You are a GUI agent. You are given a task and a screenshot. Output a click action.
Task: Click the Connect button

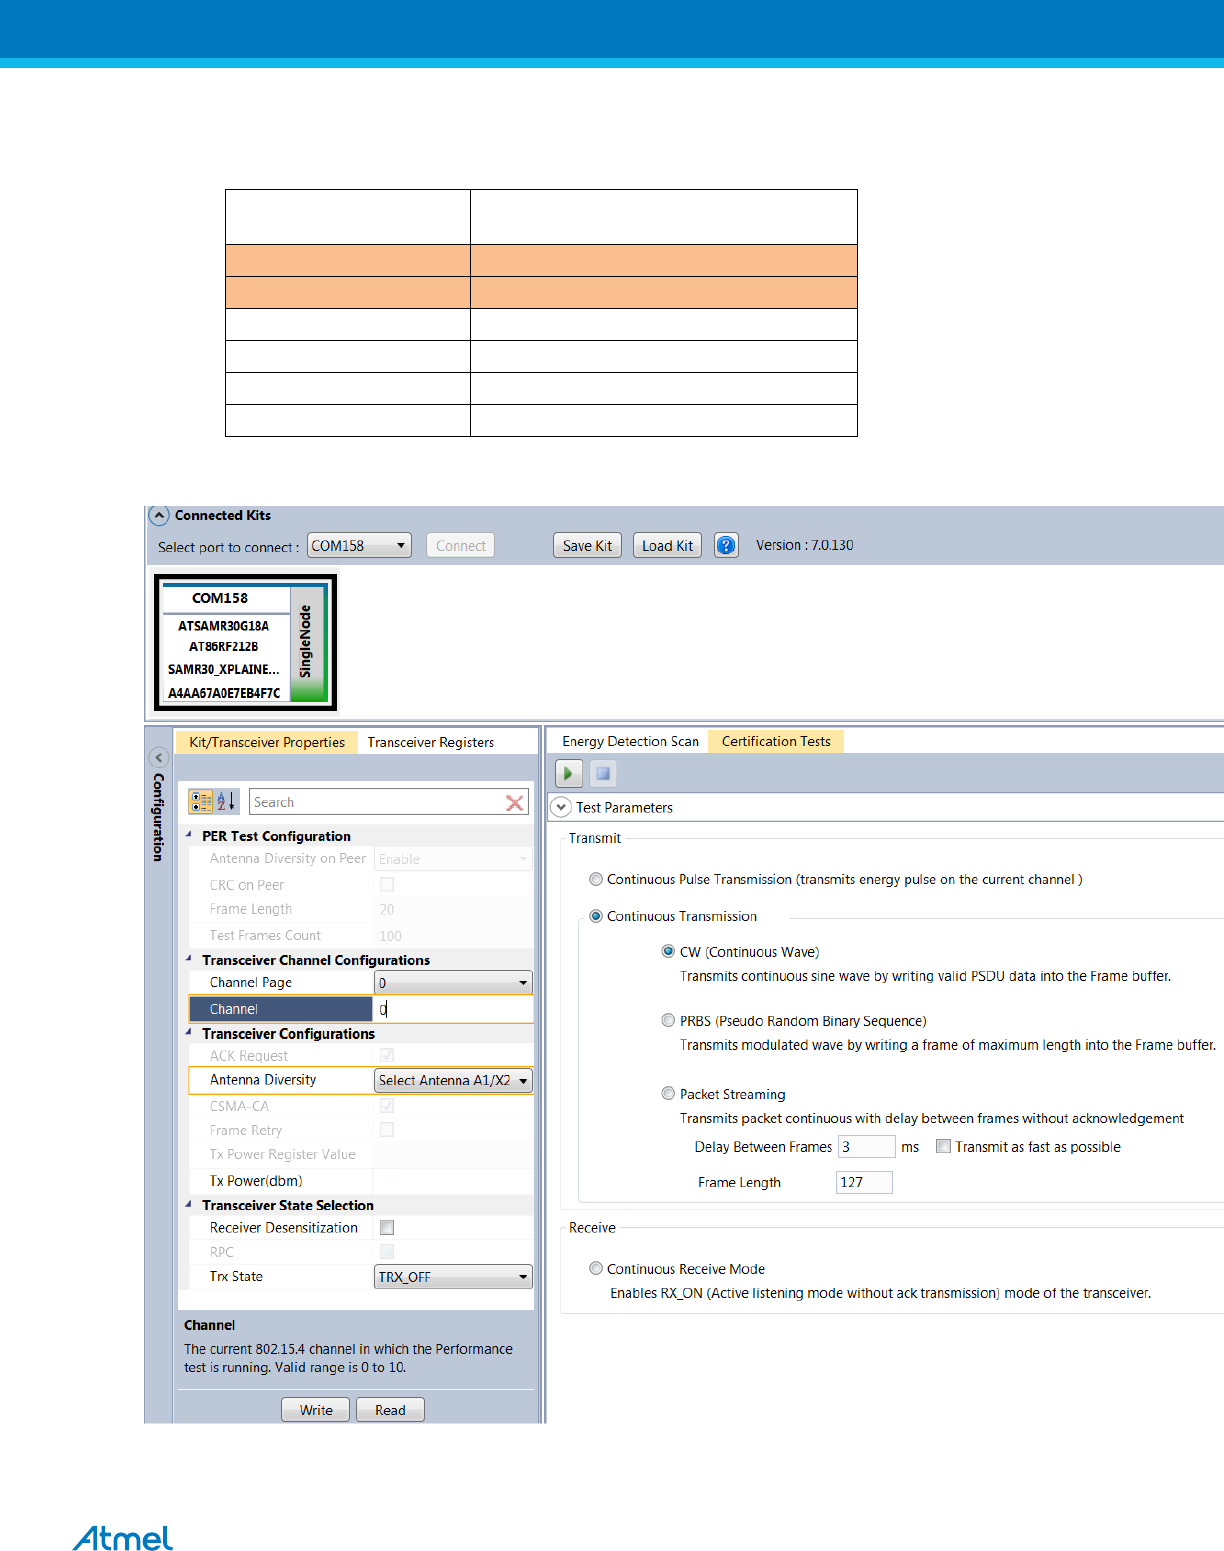461,545
